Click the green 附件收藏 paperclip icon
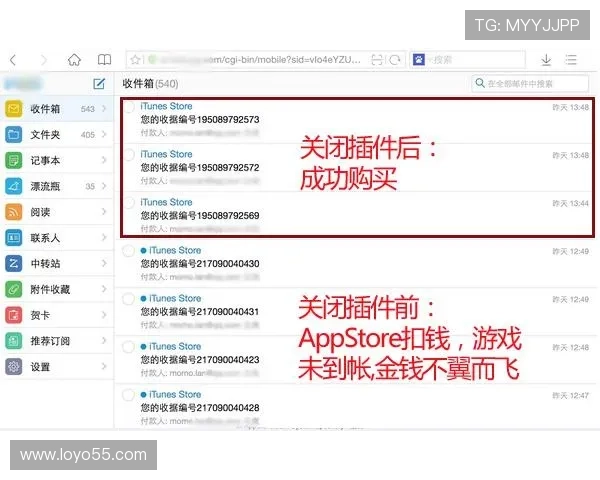 point(14,289)
